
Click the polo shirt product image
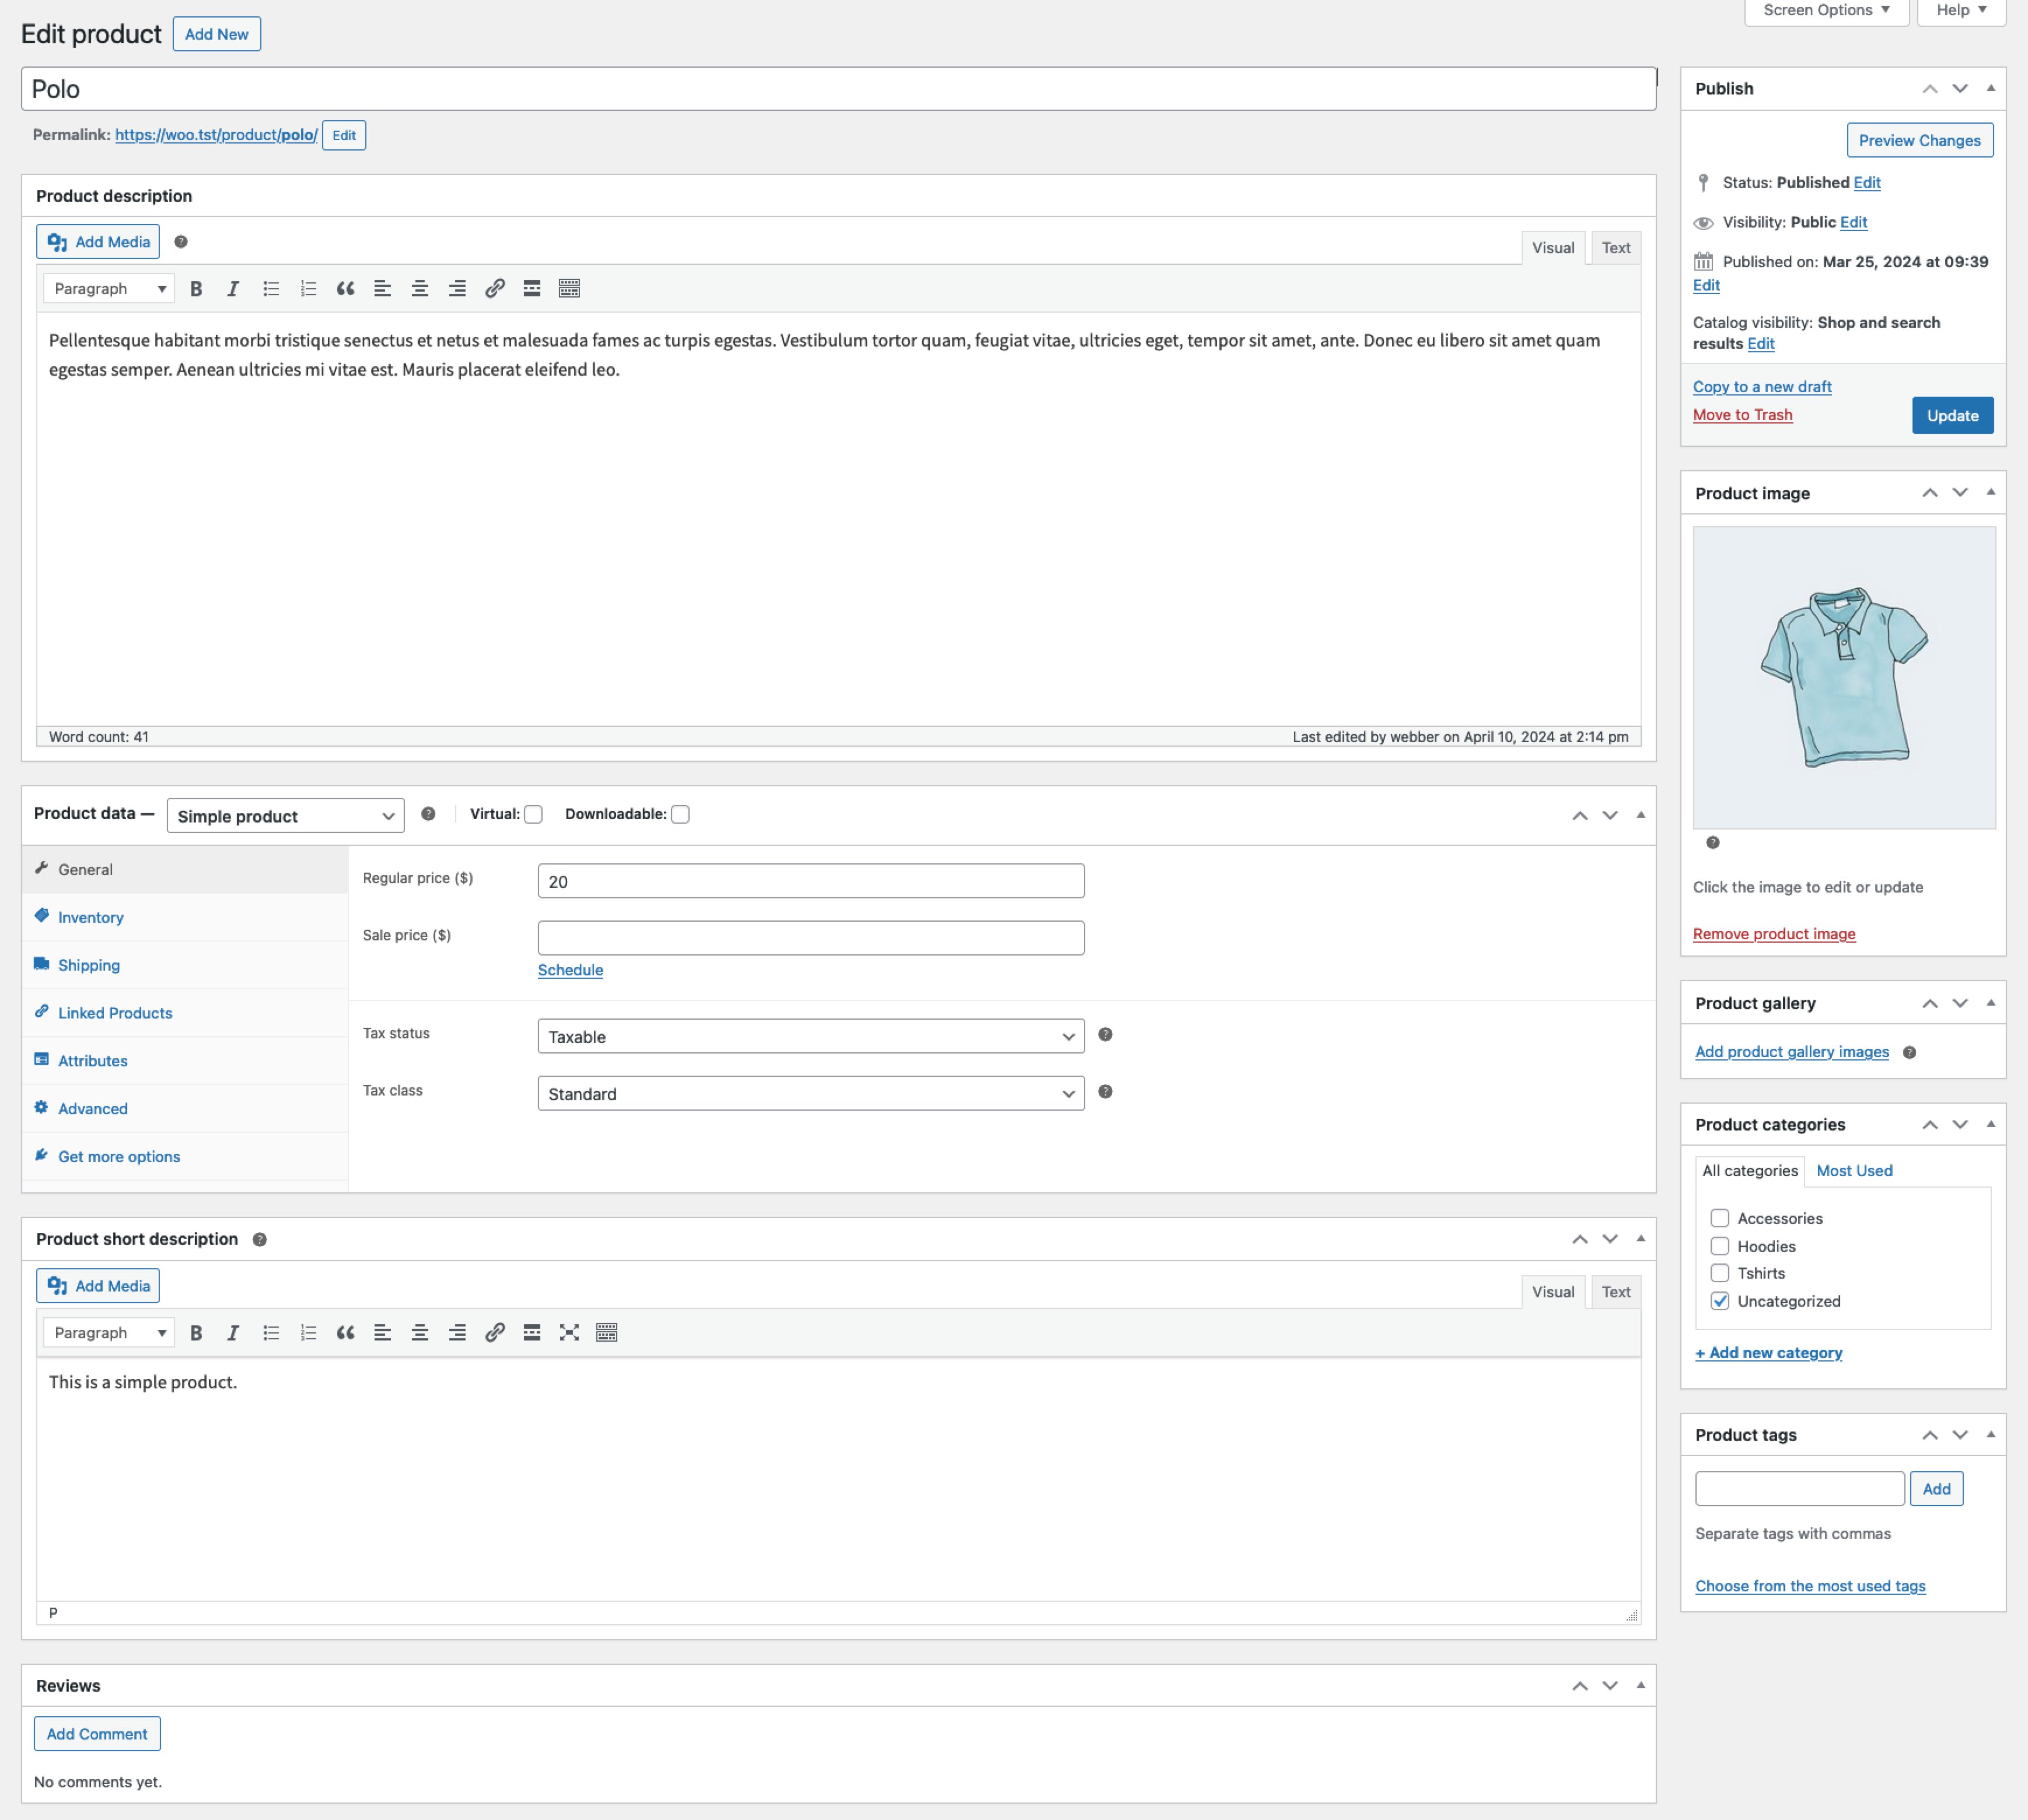(1844, 678)
